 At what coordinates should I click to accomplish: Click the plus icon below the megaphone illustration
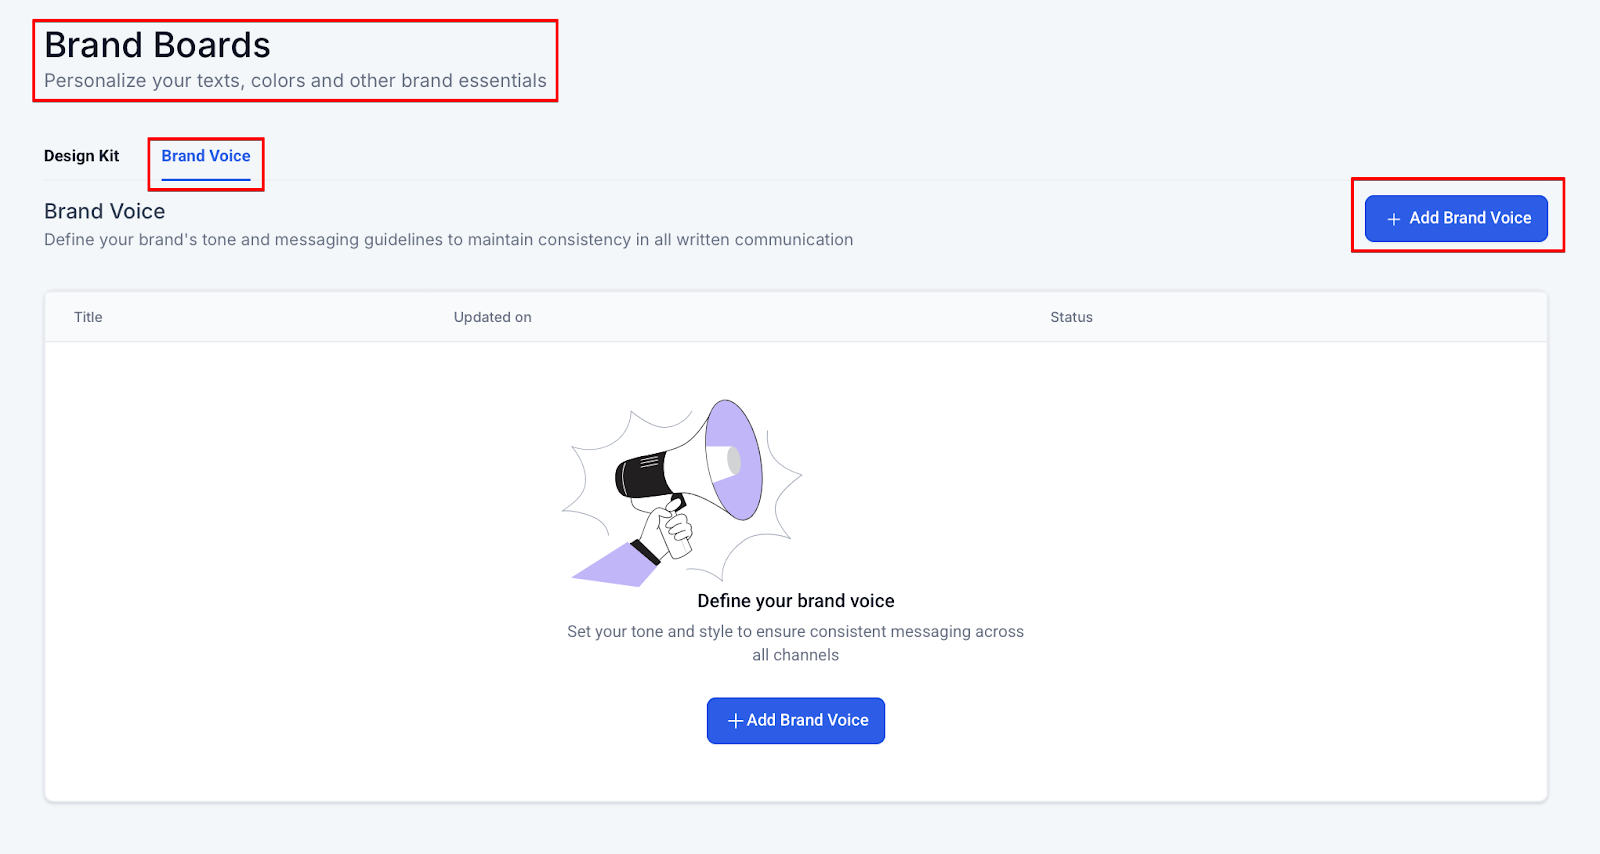pyautogui.click(x=735, y=721)
